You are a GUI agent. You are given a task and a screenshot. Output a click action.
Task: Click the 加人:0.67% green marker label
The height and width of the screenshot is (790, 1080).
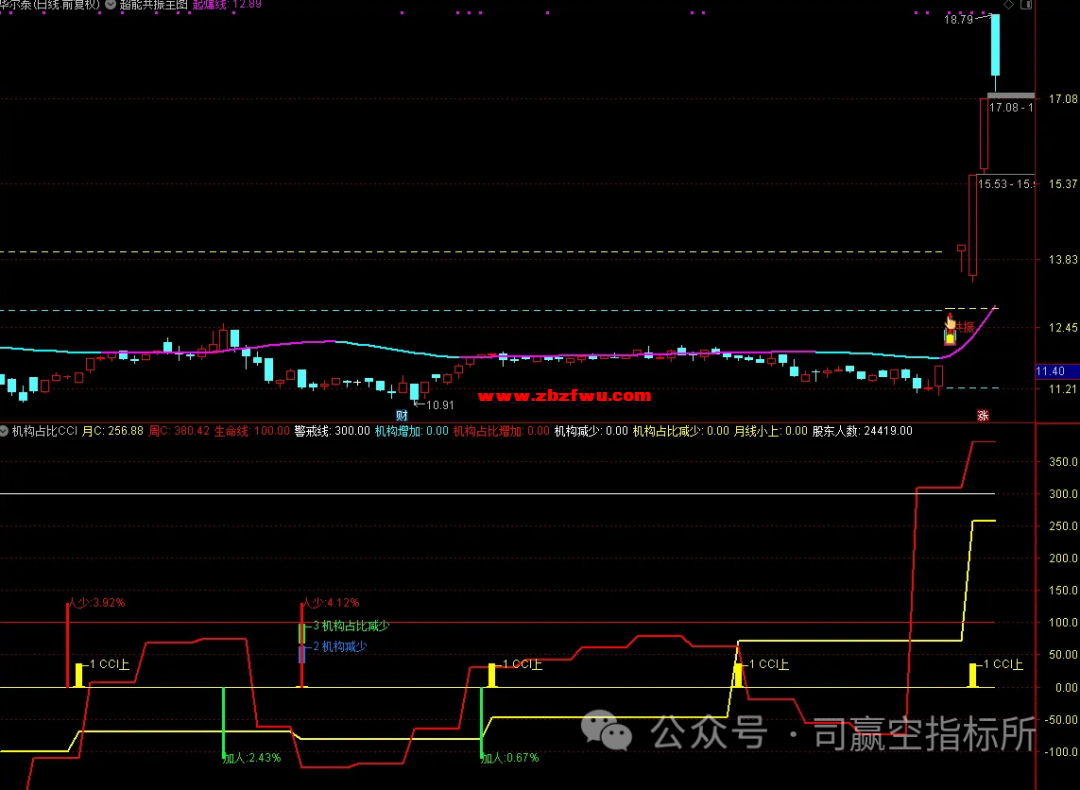pyautogui.click(x=510, y=758)
